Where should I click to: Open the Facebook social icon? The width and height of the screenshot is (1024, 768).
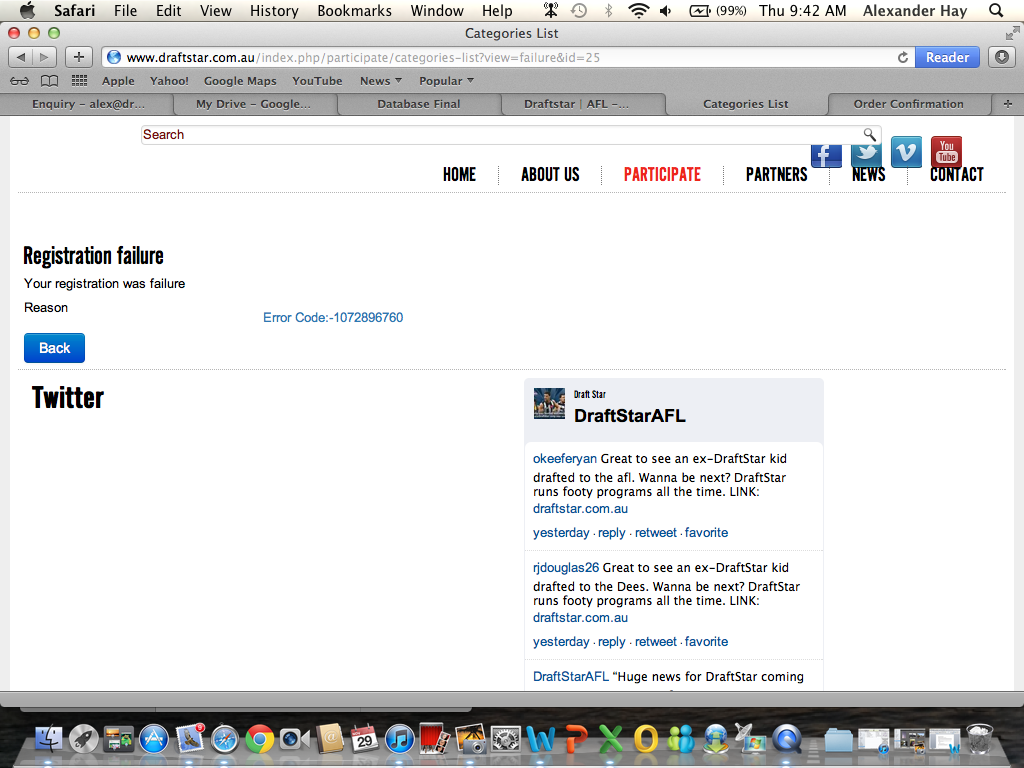(x=826, y=153)
